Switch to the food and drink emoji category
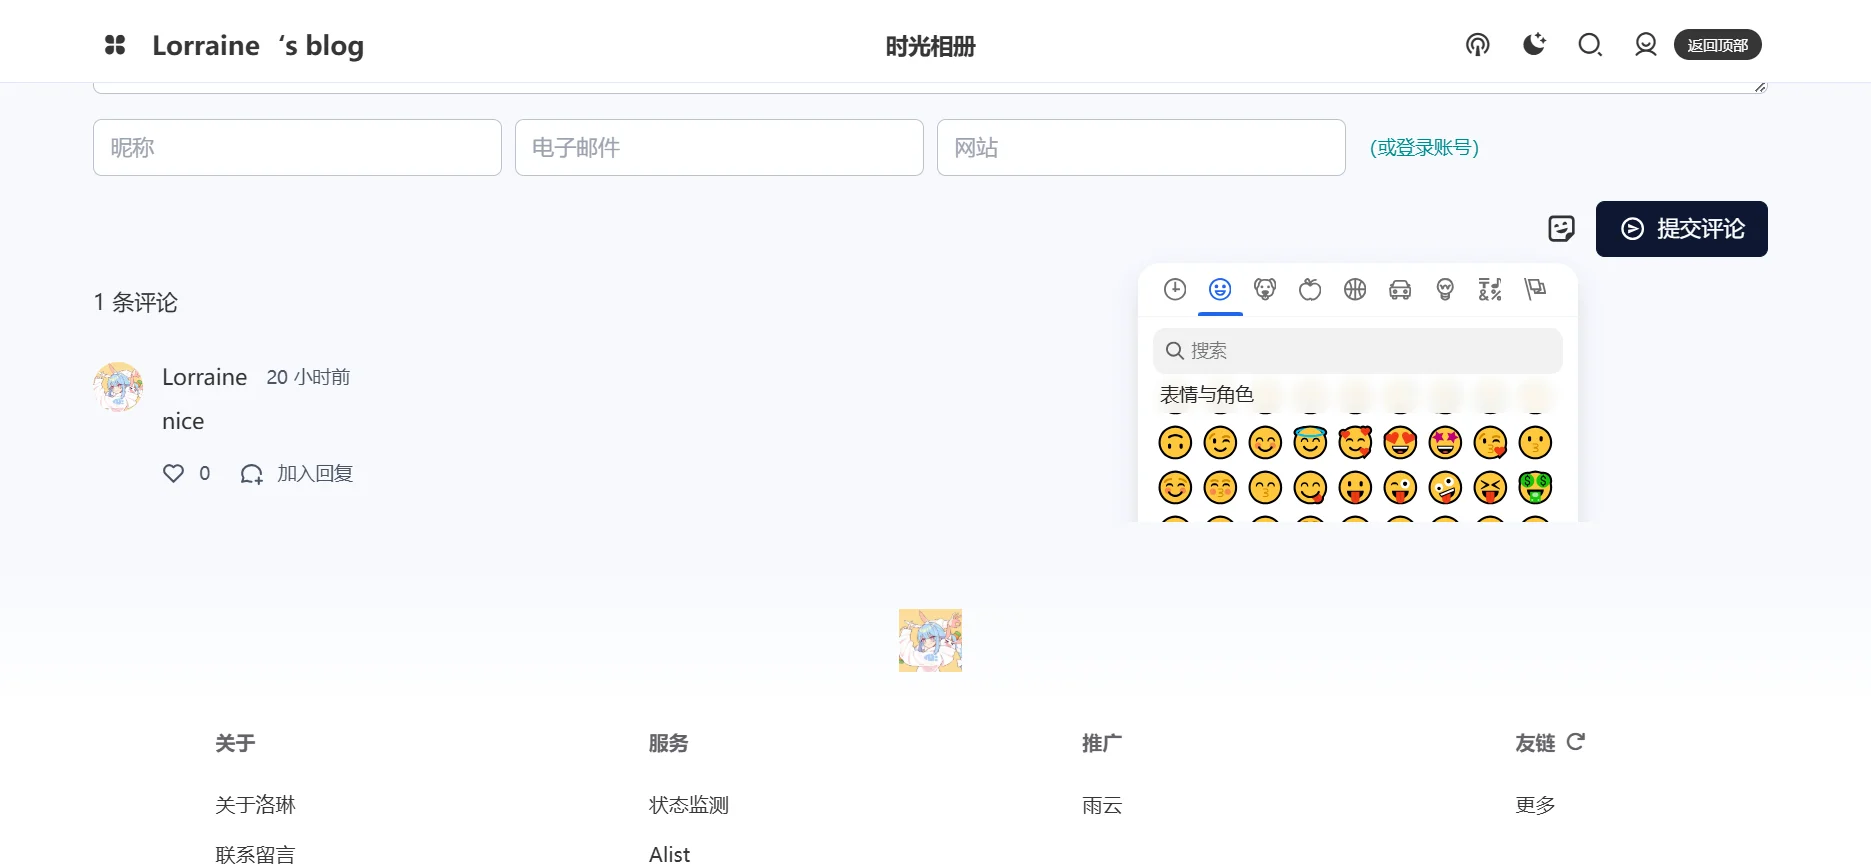This screenshot has height=868, width=1871. click(x=1310, y=289)
